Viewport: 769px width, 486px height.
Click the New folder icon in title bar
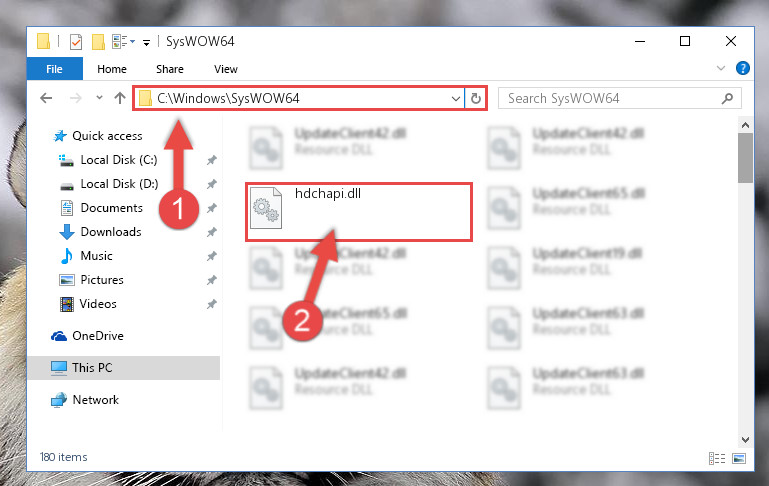pos(98,42)
